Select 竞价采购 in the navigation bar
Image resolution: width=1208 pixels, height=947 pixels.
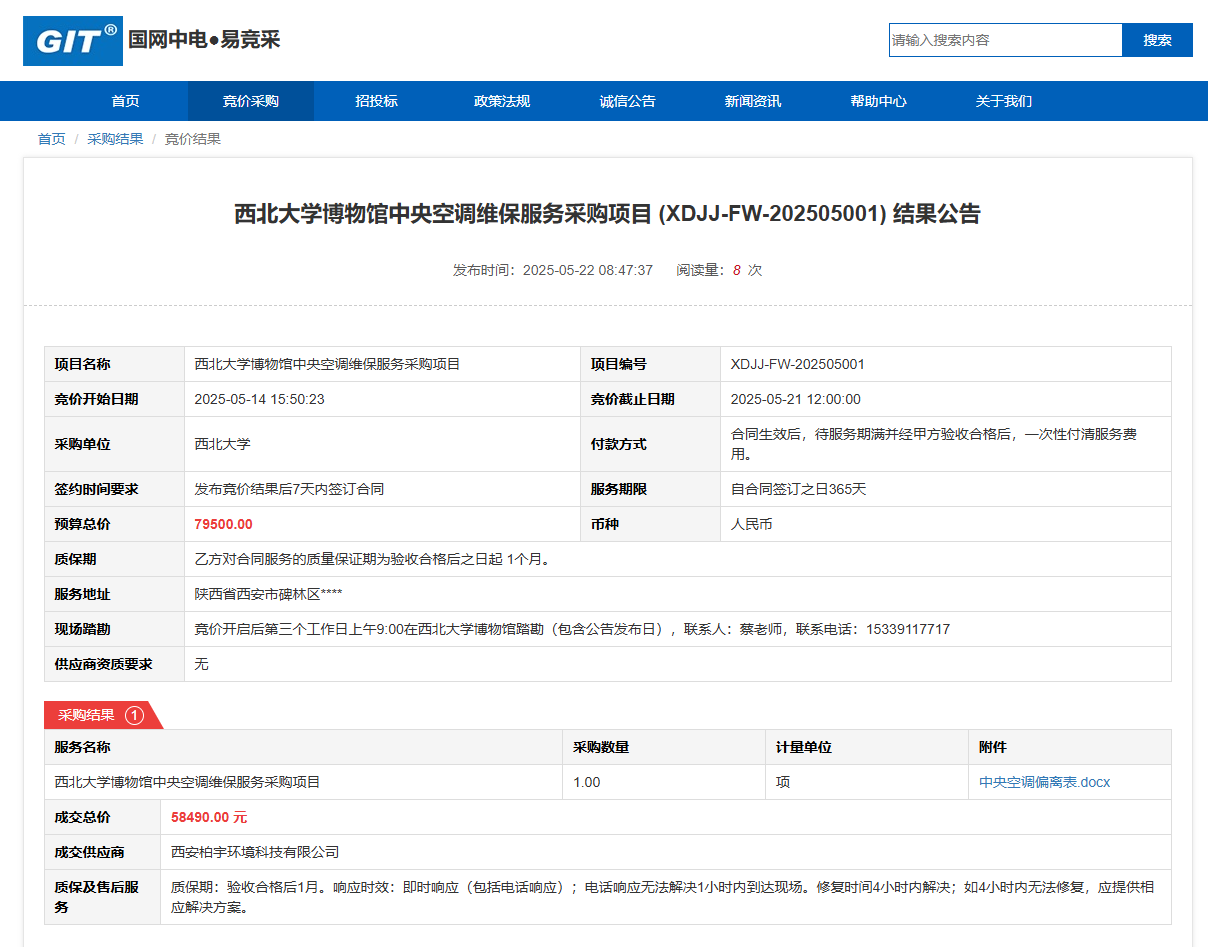pyautogui.click(x=250, y=101)
